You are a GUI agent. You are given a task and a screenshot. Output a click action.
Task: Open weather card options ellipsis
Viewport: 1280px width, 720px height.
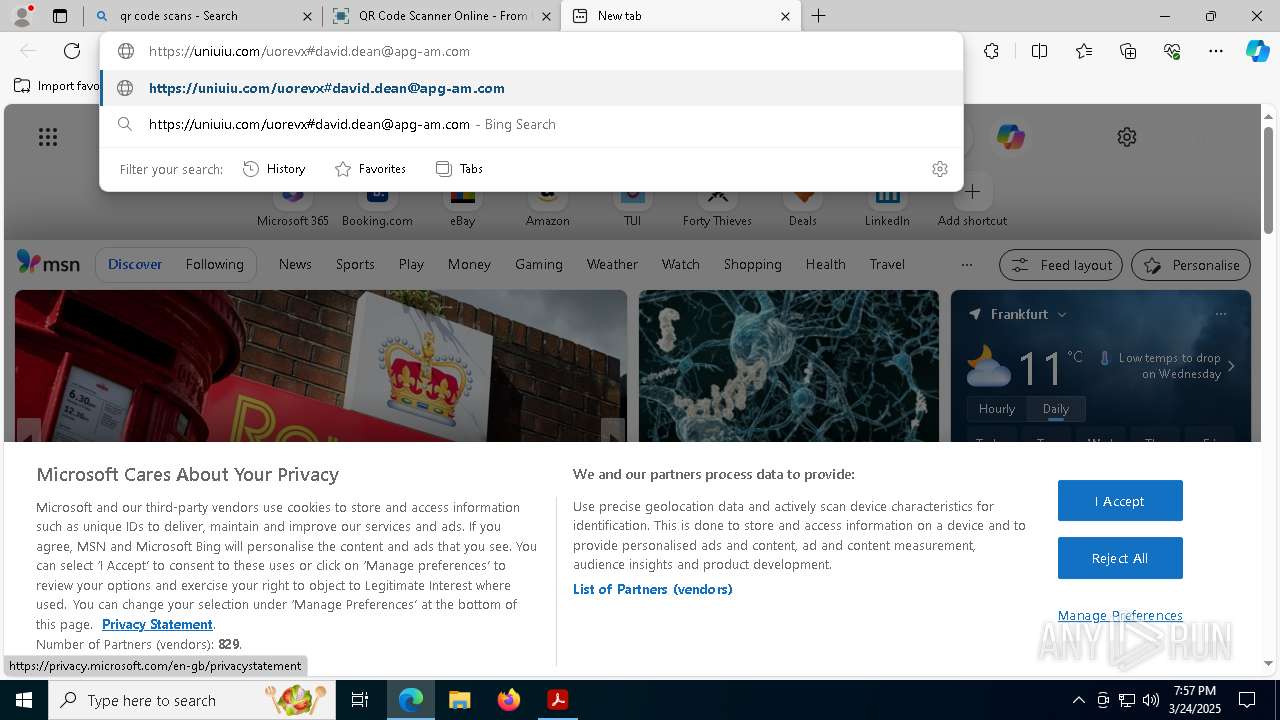tap(1221, 314)
